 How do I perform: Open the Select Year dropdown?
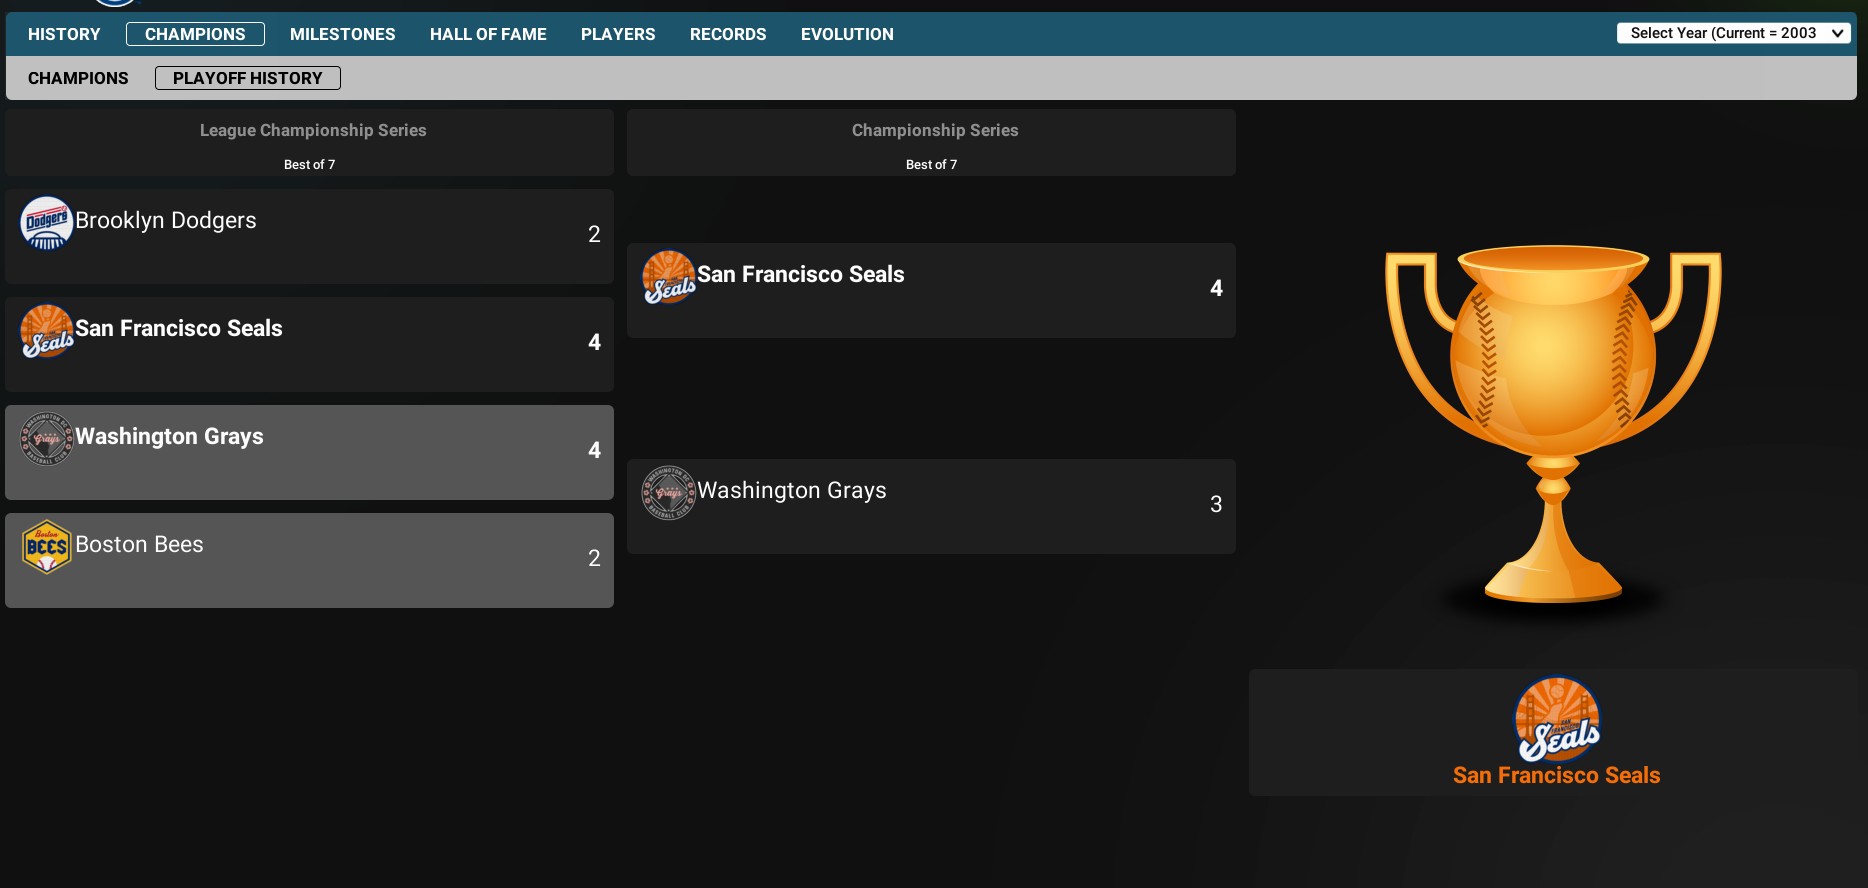pyautogui.click(x=1734, y=33)
